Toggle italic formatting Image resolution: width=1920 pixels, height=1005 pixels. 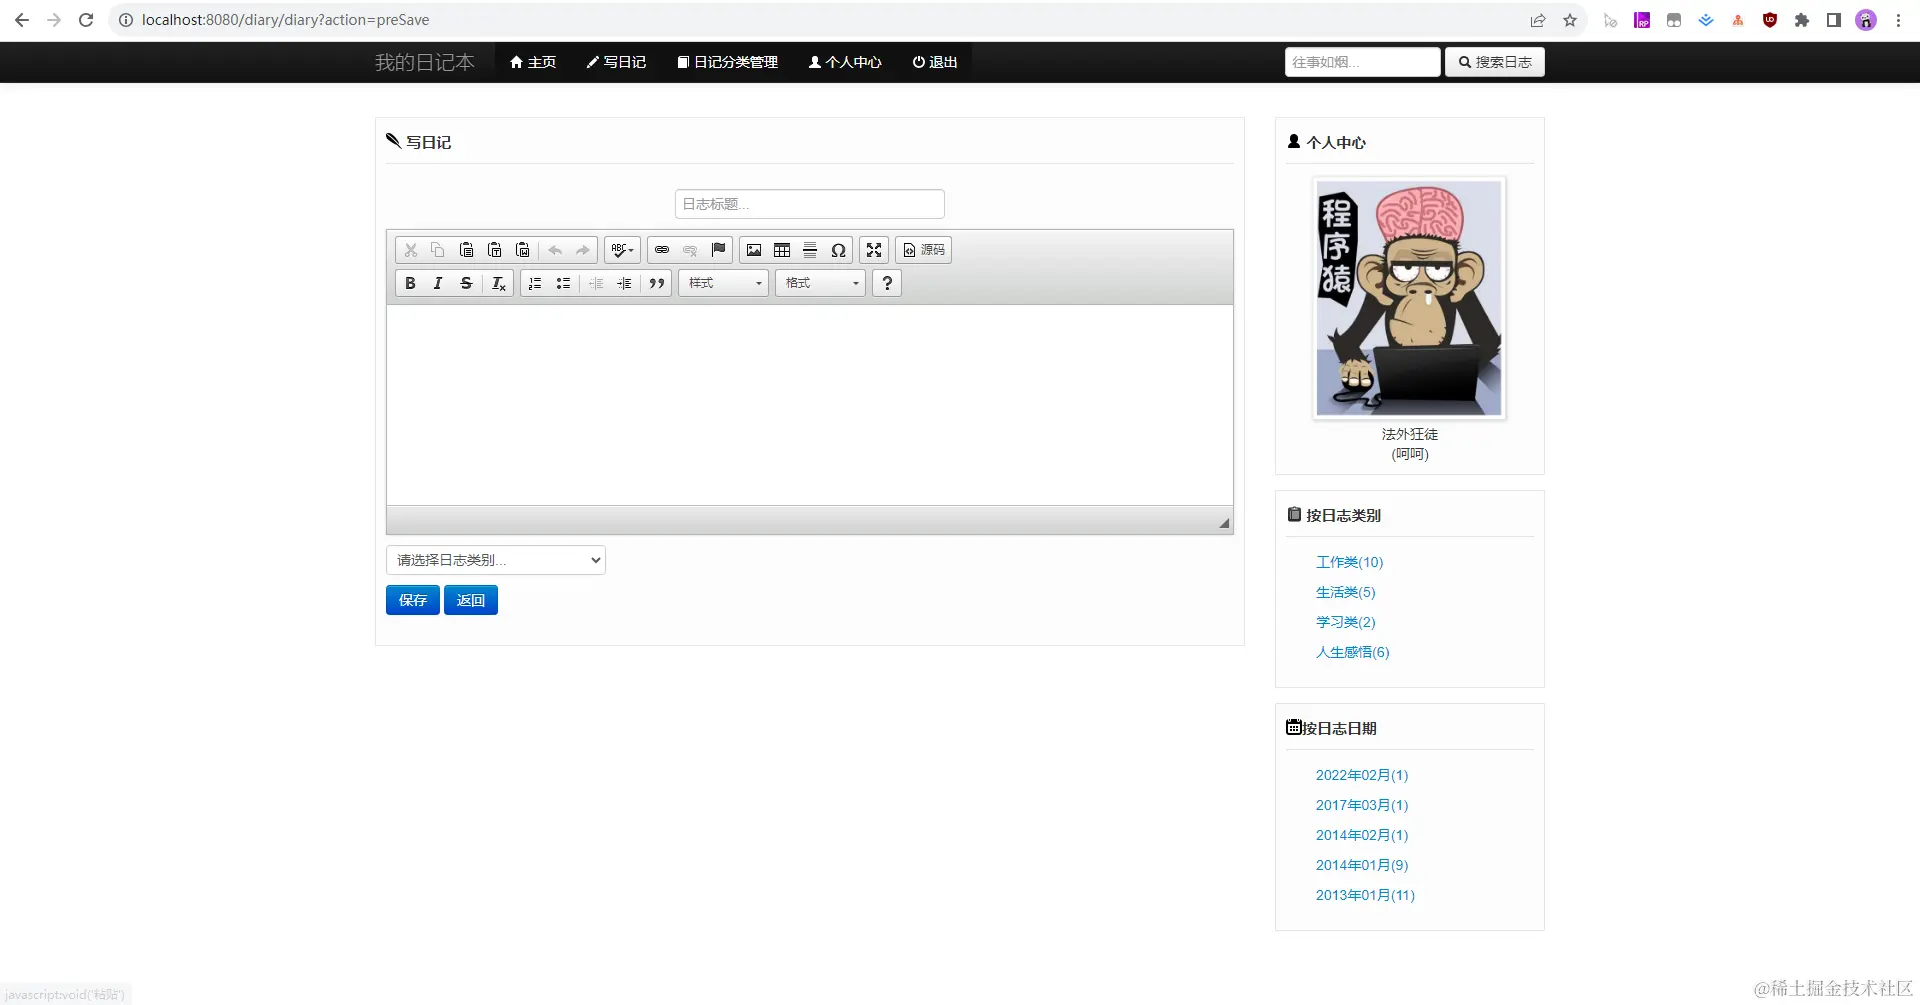(x=438, y=283)
